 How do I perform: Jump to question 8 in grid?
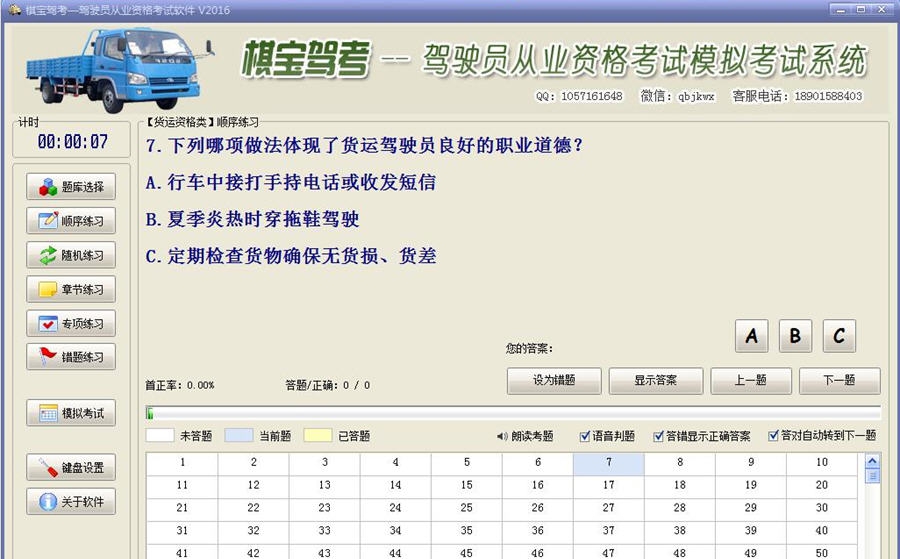pos(680,463)
